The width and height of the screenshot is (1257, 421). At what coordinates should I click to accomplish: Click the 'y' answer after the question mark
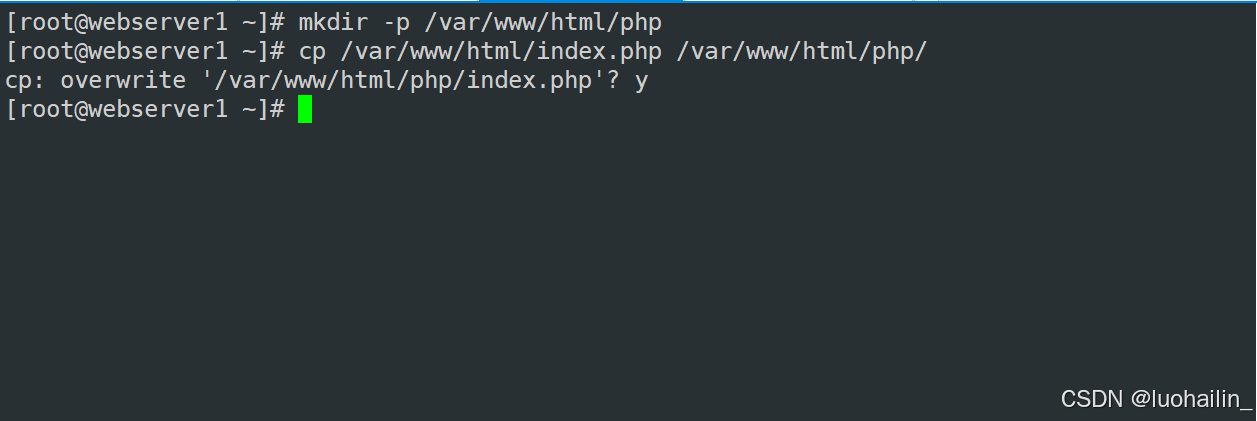click(x=641, y=82)
